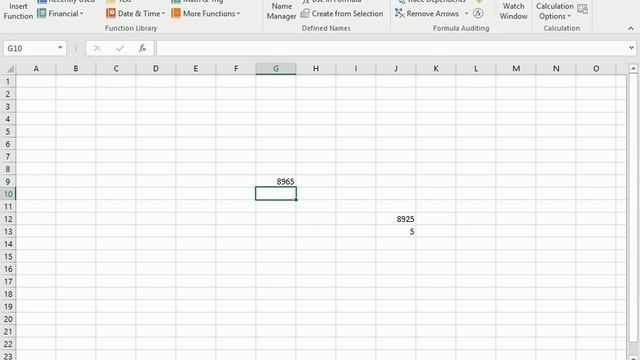Click the Create from Selection icon
The image size is (640, 360).
(305, 13)
